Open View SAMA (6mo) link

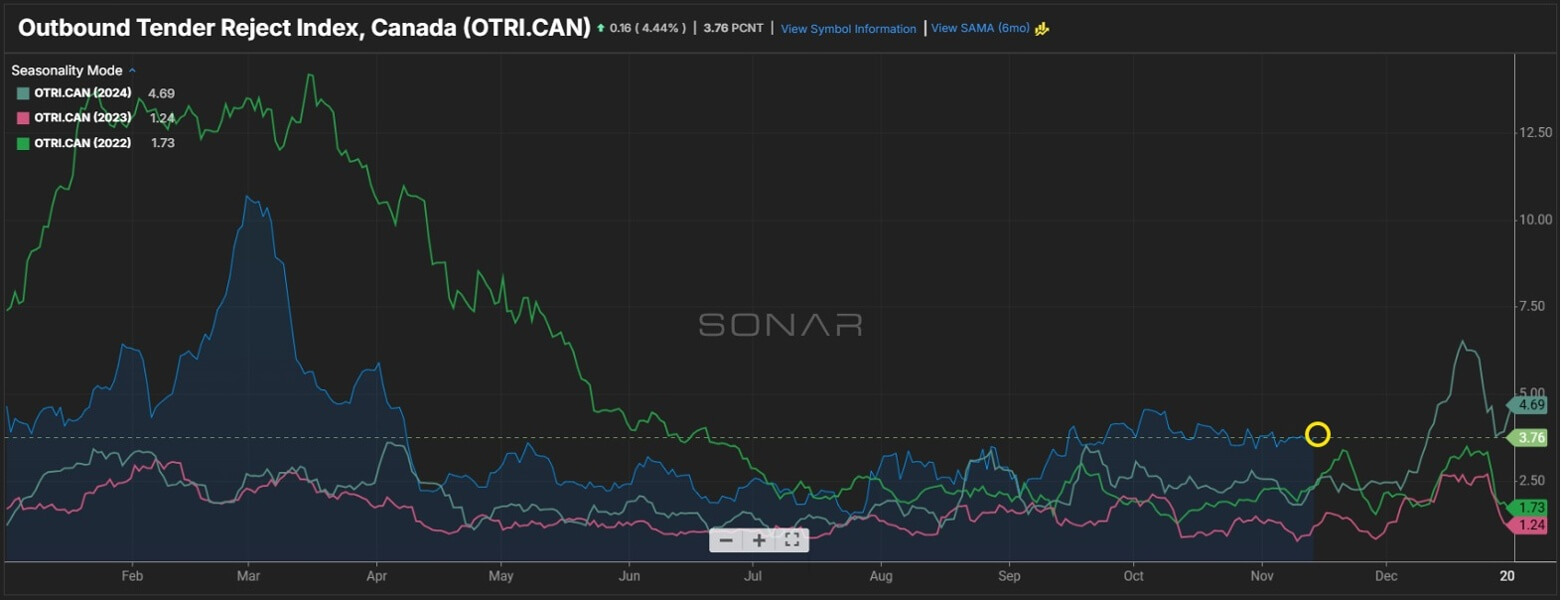pyautogui.click(x=979, y=29)
